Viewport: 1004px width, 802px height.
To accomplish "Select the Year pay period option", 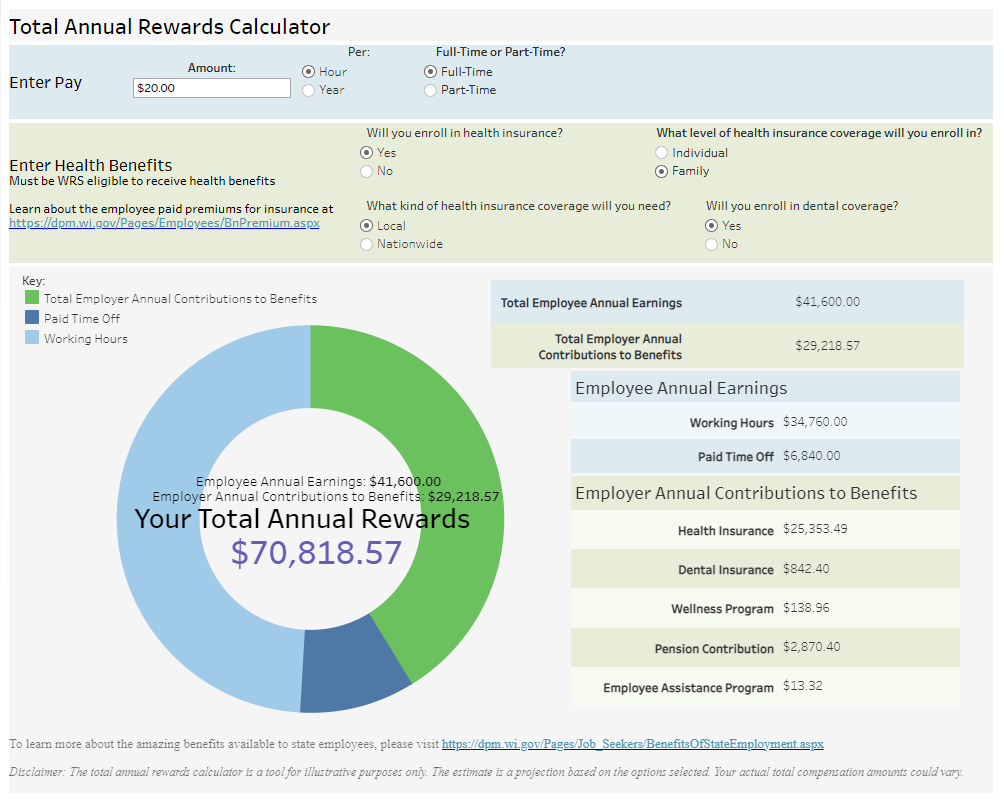I will [309, 90].
